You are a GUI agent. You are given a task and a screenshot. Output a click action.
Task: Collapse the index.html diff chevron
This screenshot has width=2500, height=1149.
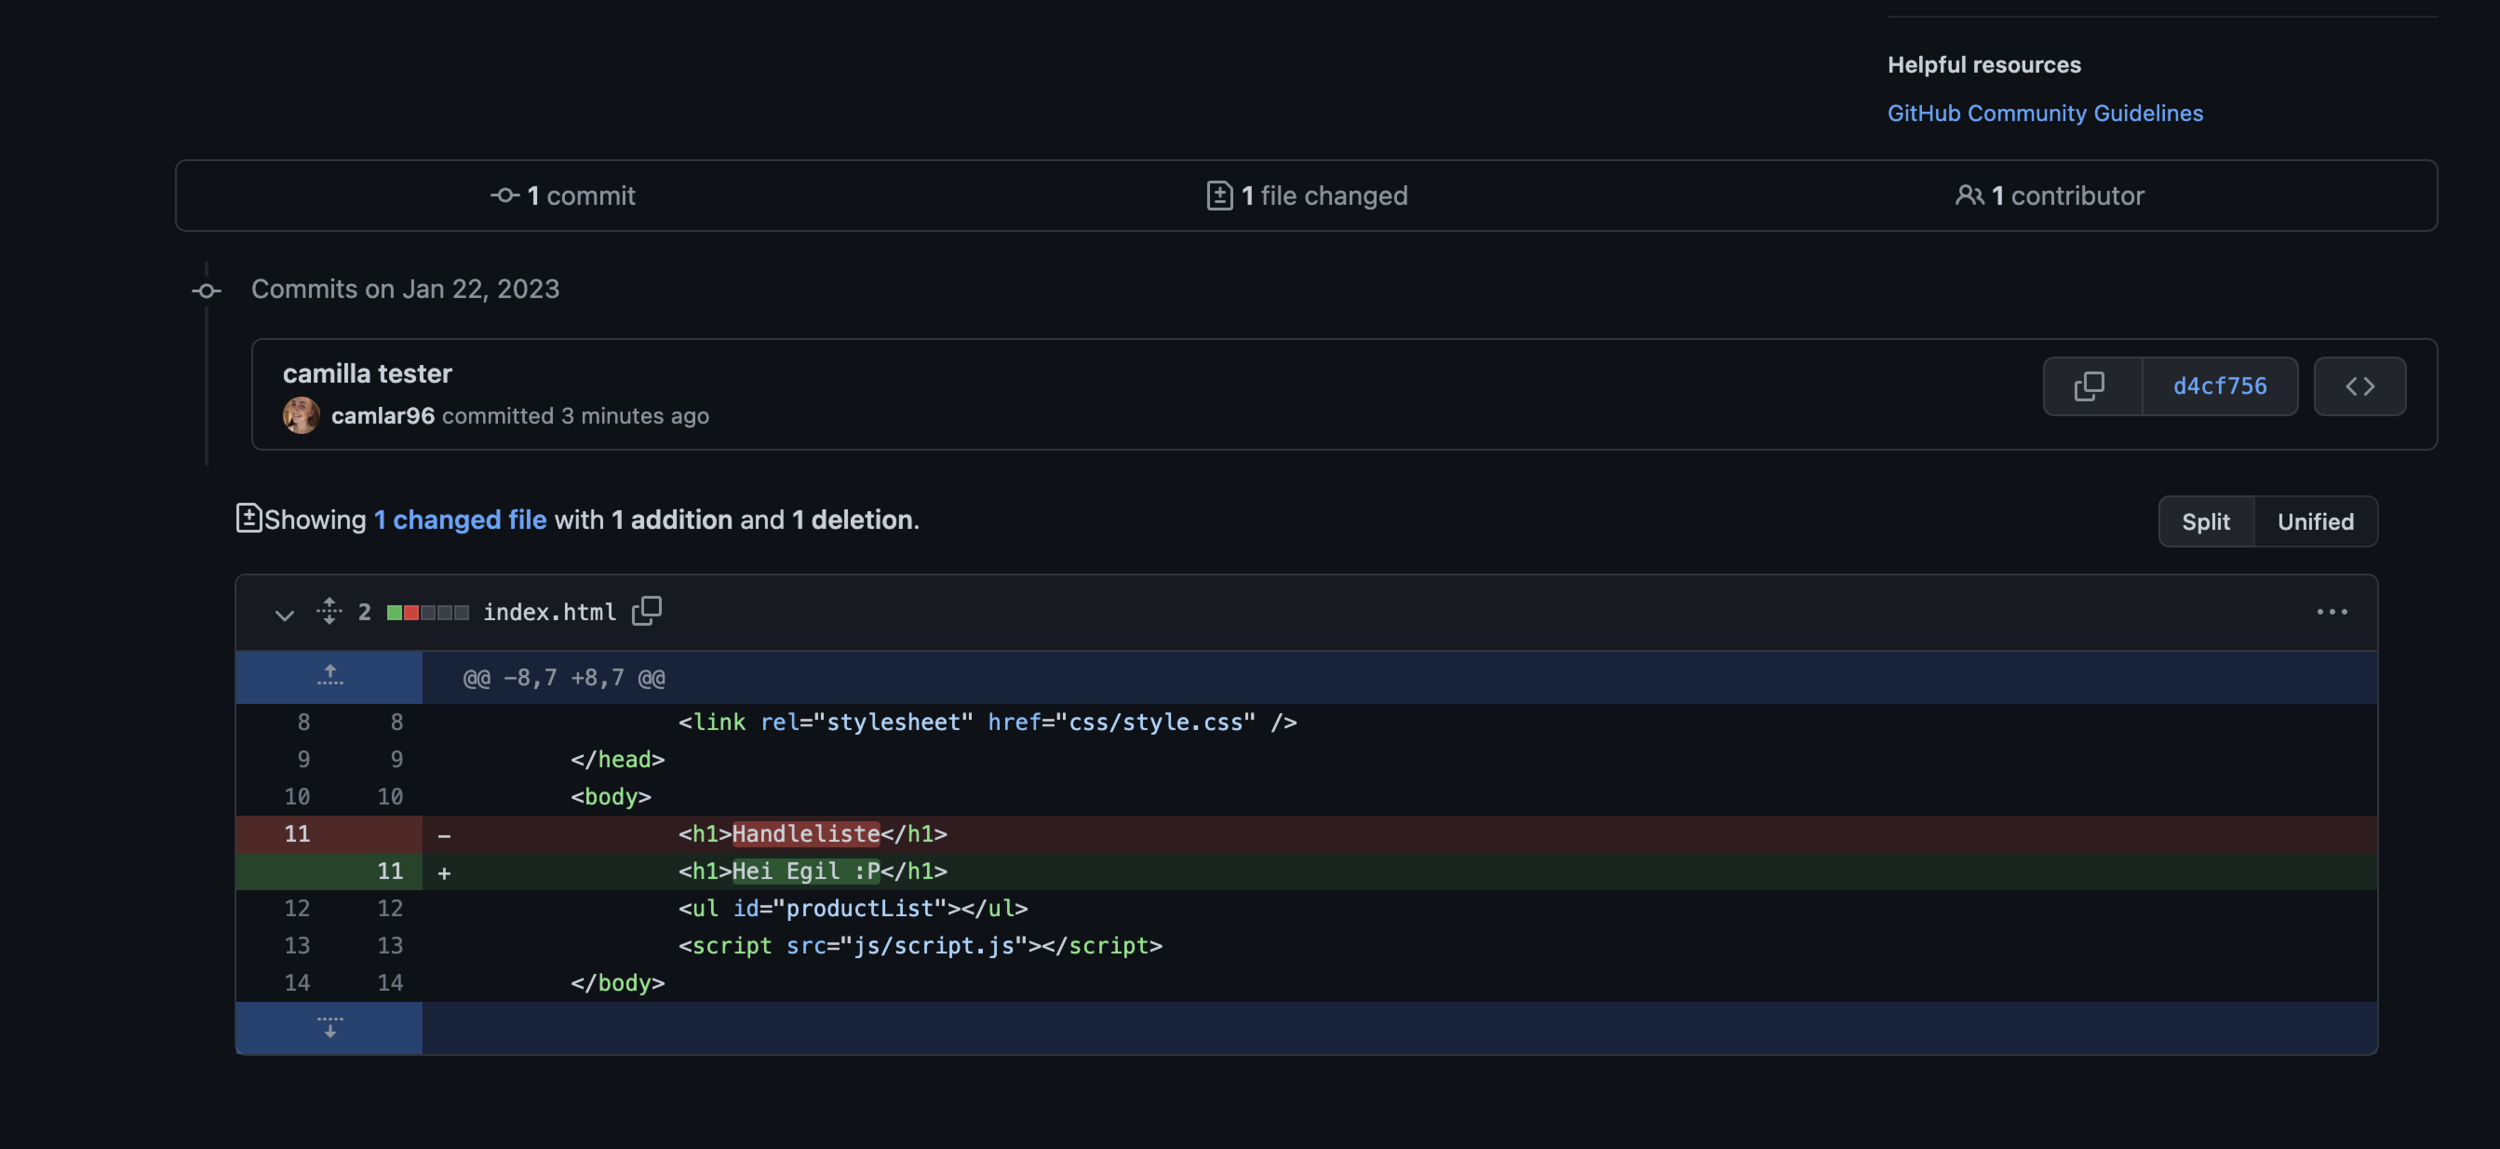pos(284,614)
